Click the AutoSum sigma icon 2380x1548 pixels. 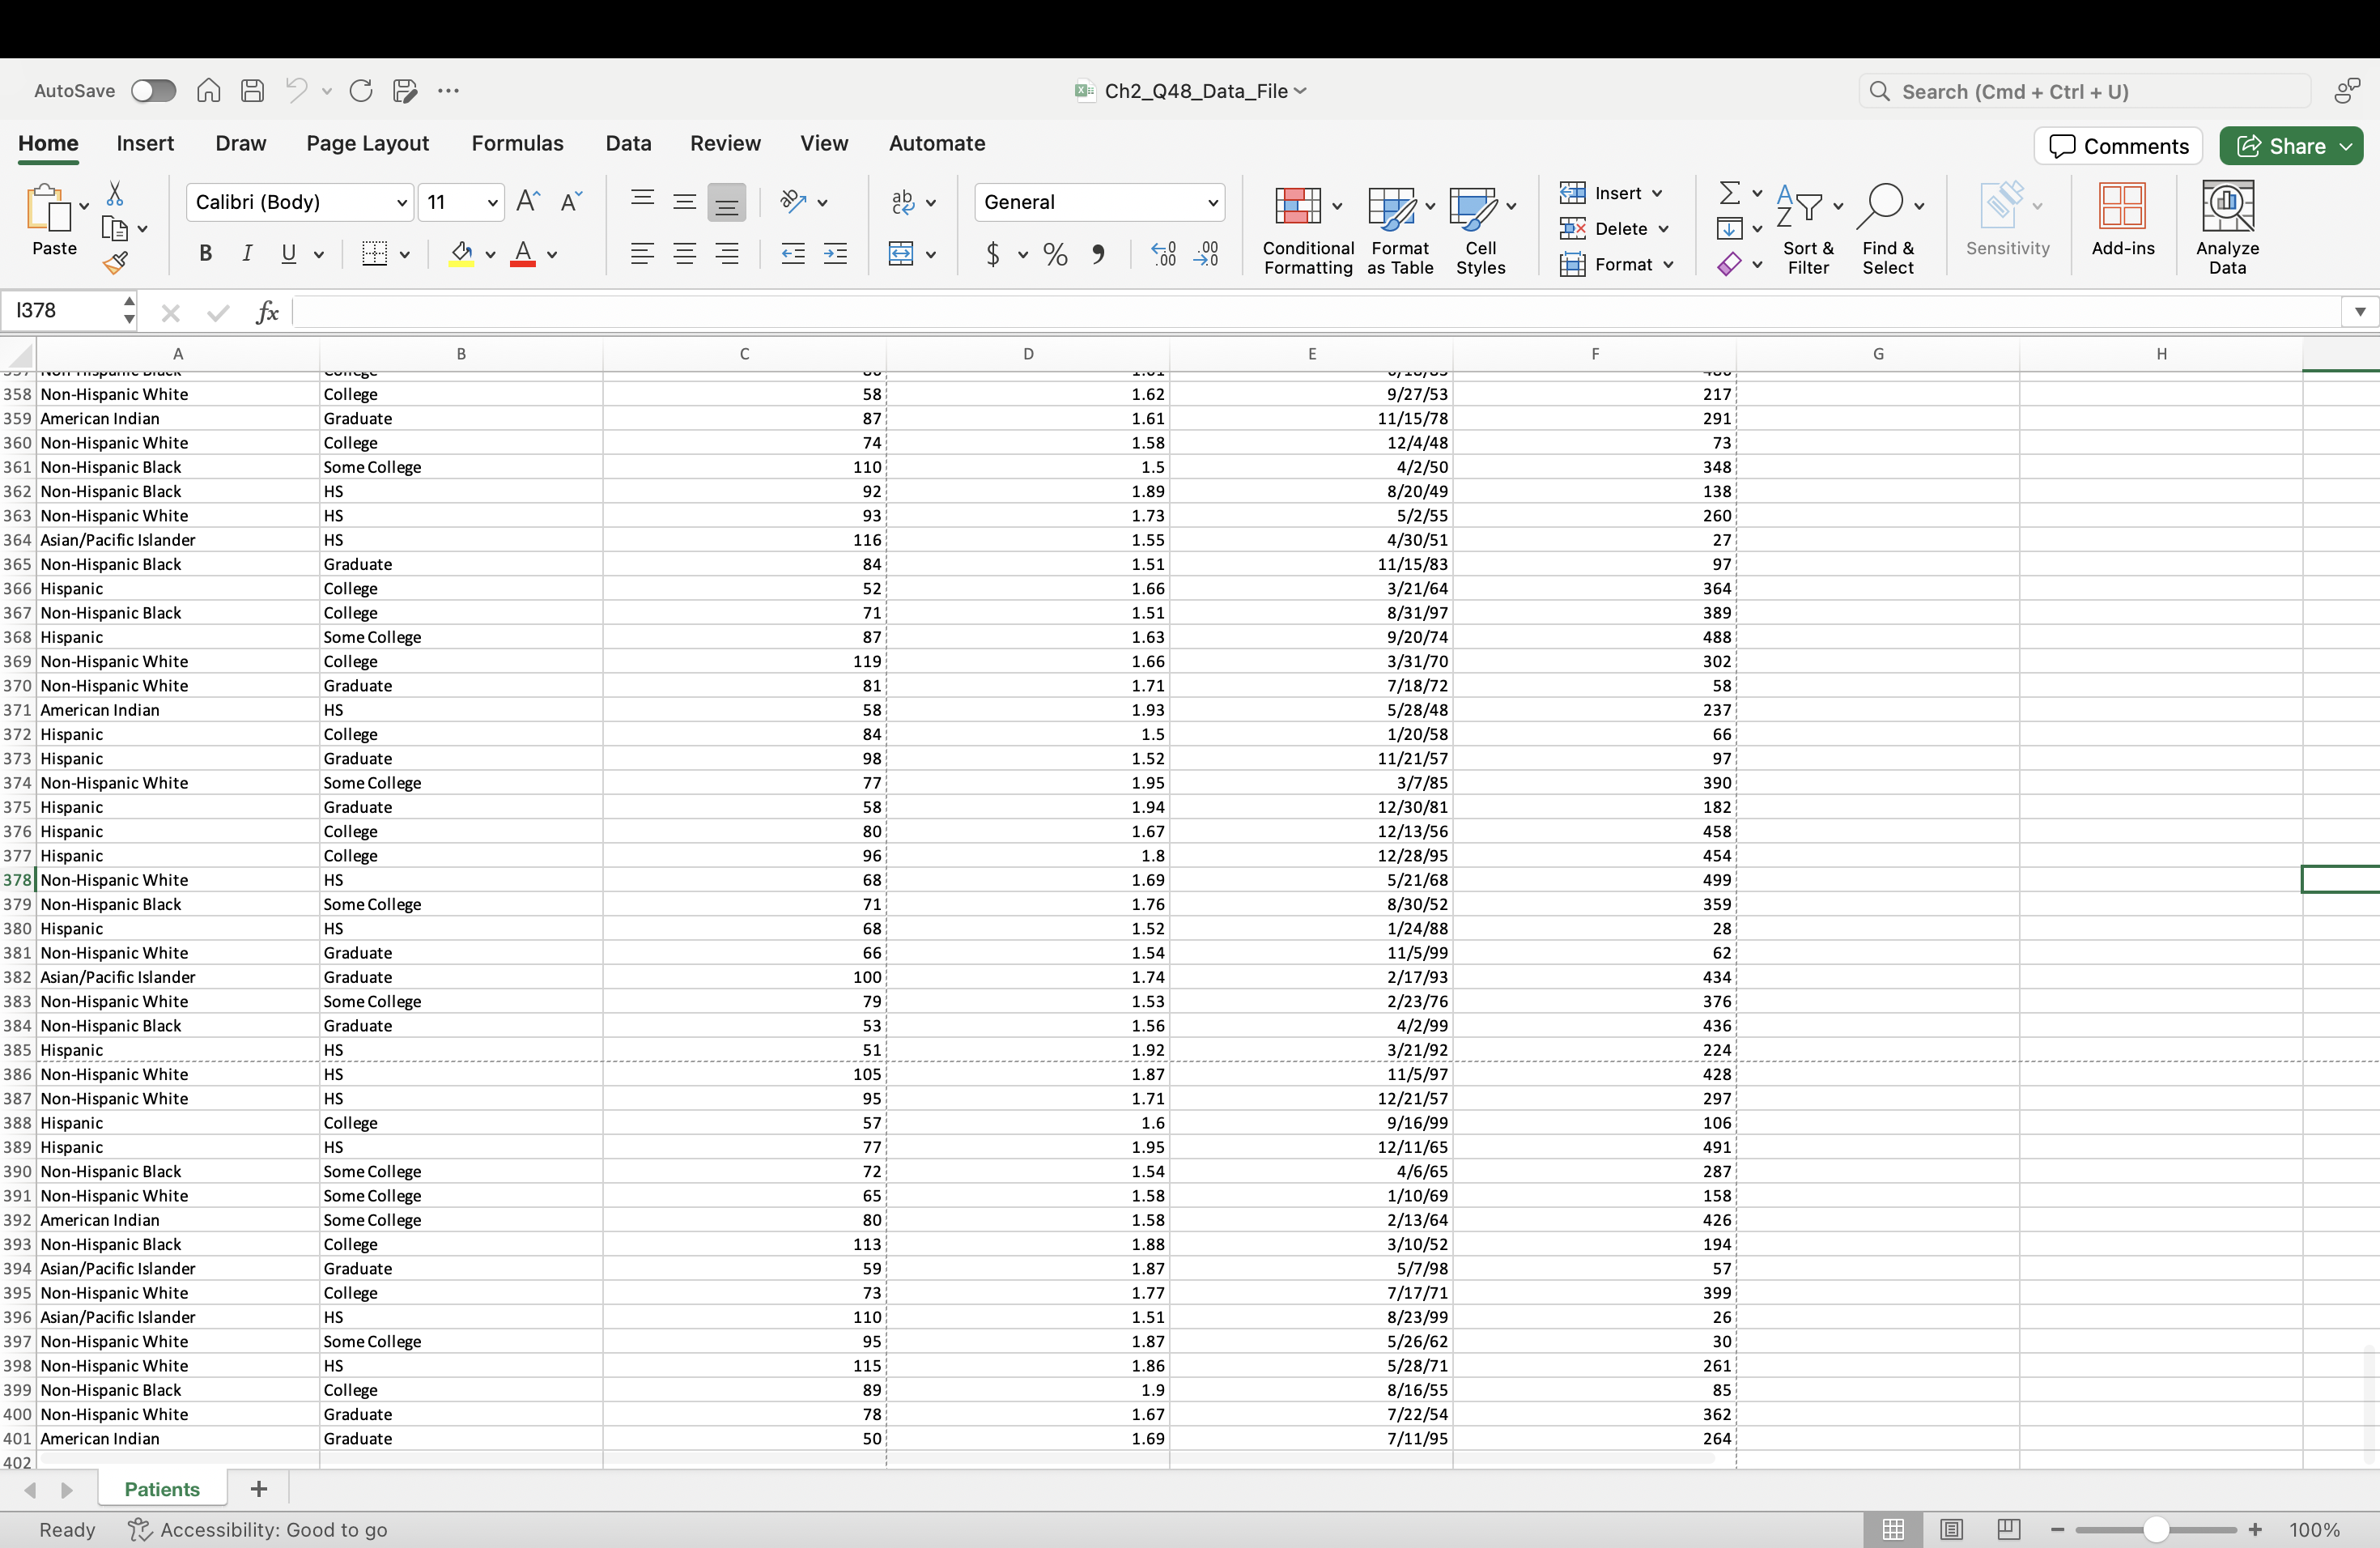point(1729,192)
